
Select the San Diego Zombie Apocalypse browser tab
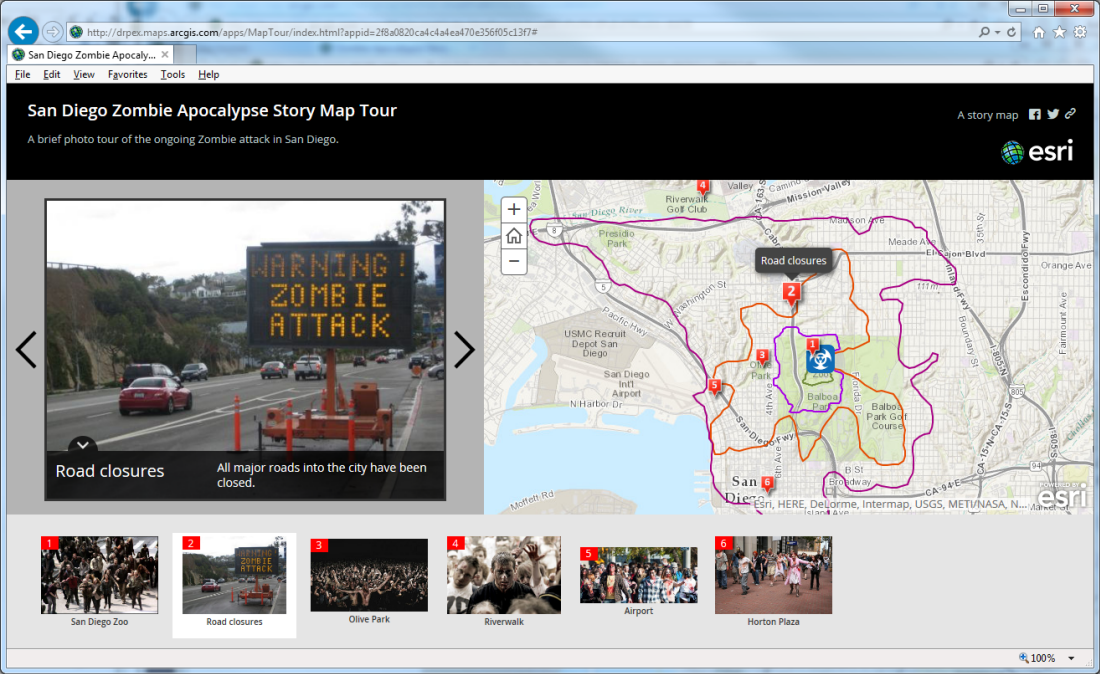pos(91,55)
